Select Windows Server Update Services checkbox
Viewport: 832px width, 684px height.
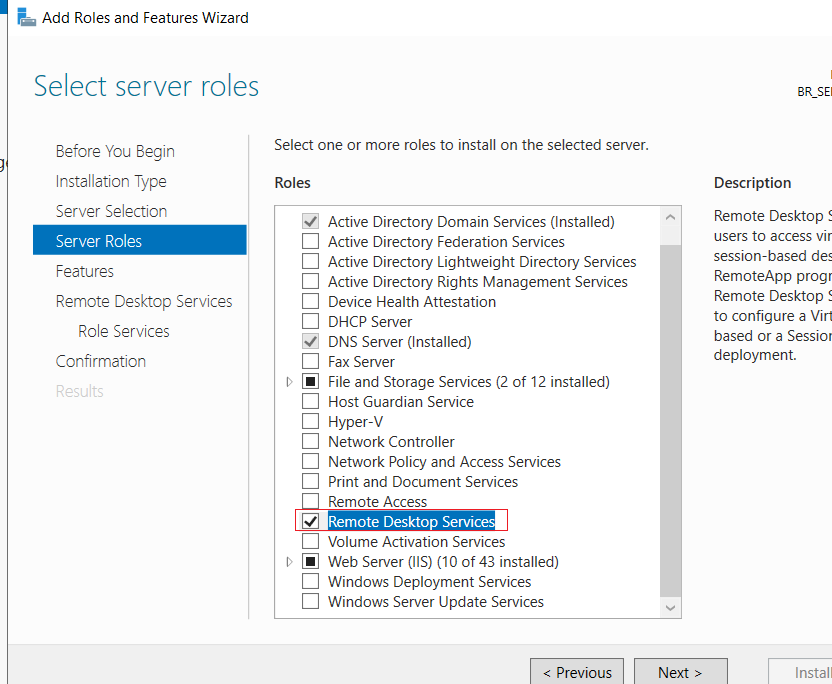(x=310, y=602)
